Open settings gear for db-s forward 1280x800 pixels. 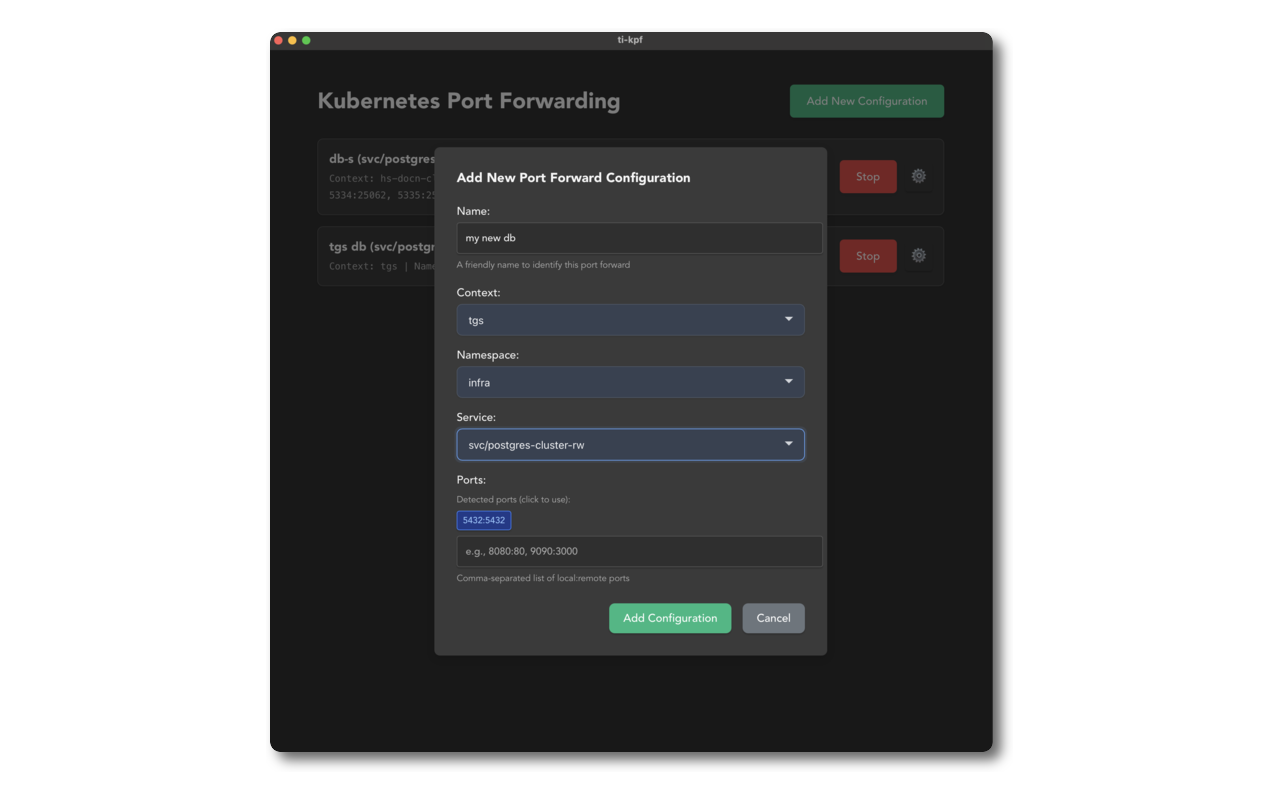(918, 176)
